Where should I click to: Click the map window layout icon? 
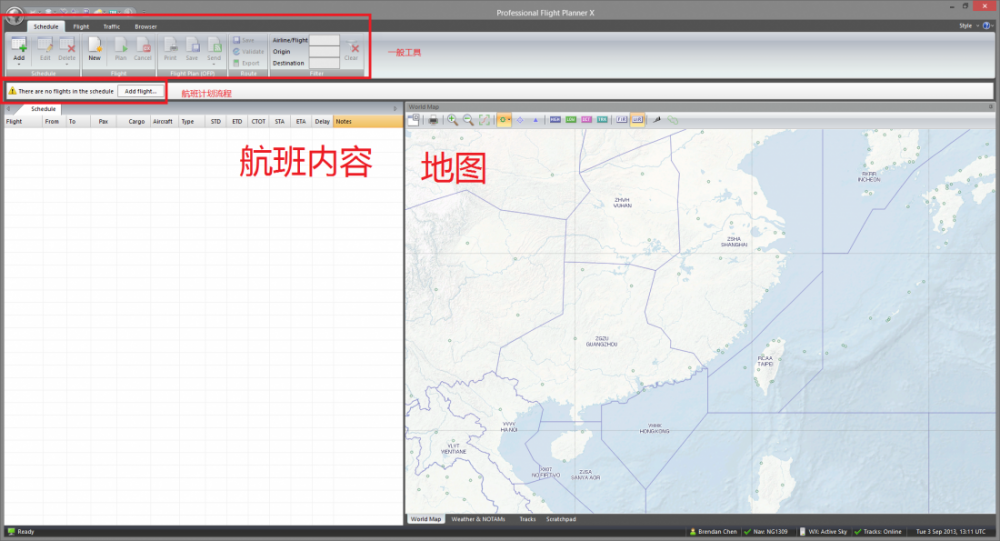414,119
